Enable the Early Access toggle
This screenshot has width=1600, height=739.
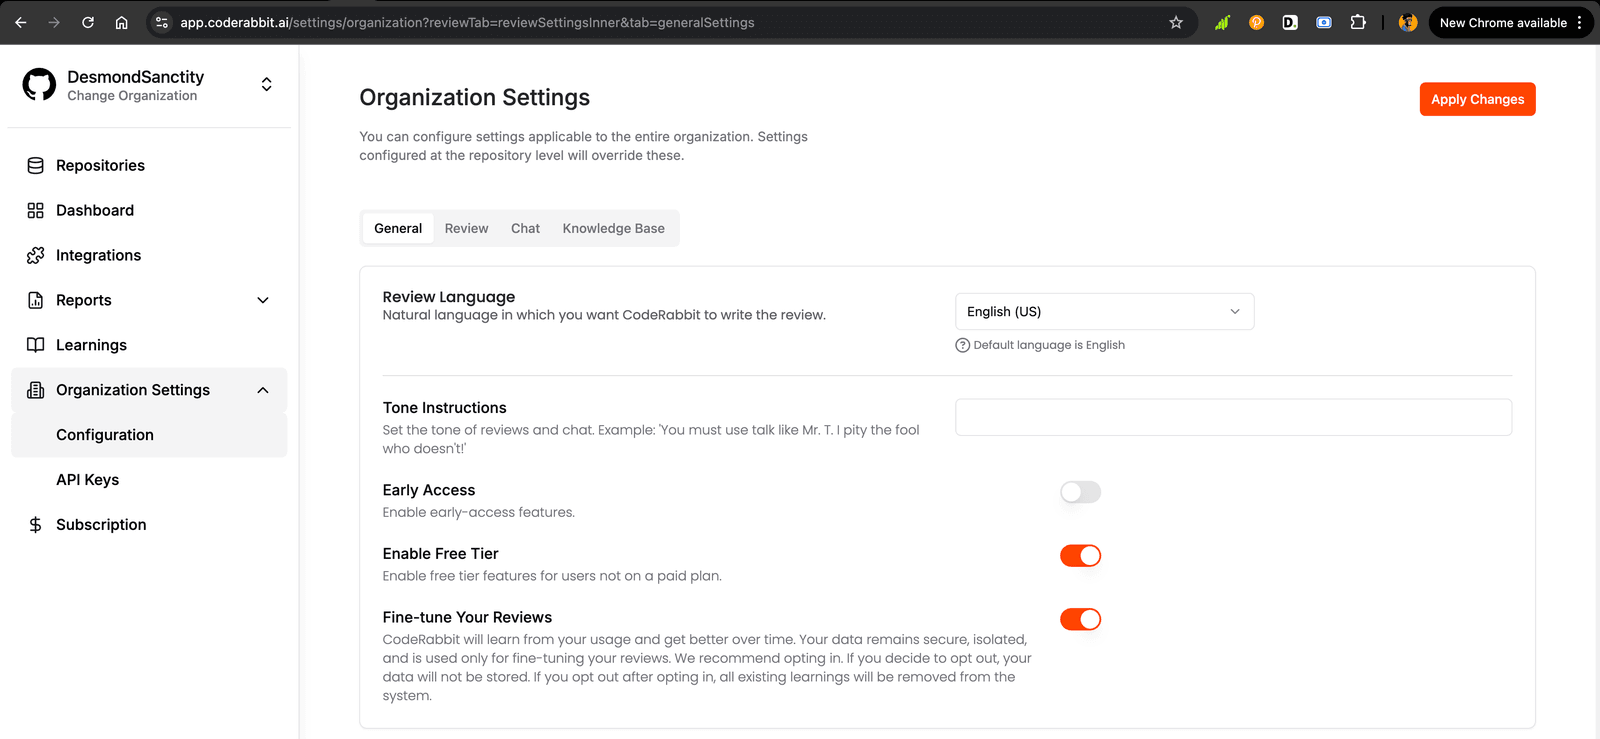tap(1080, 492)
